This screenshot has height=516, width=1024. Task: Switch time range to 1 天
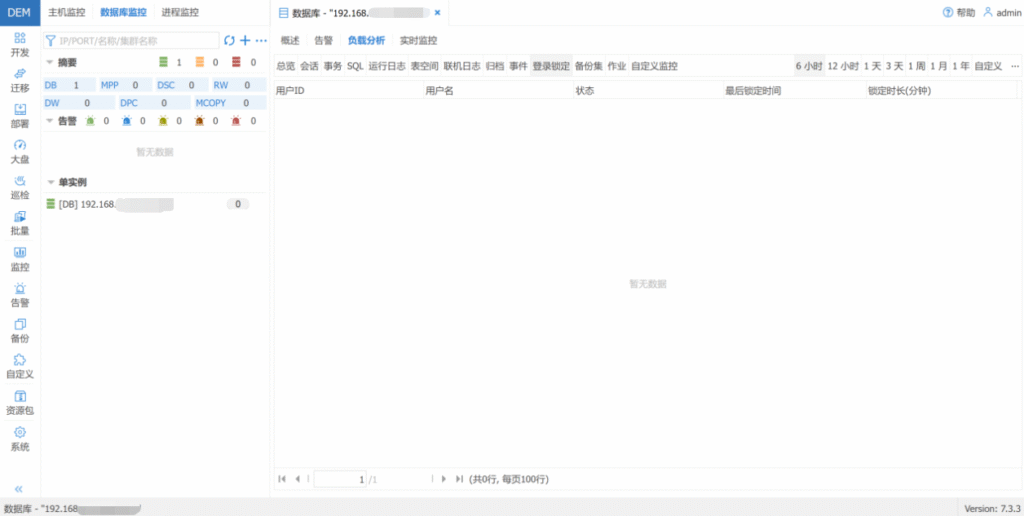pyautogui.click(x=872, y=66)
